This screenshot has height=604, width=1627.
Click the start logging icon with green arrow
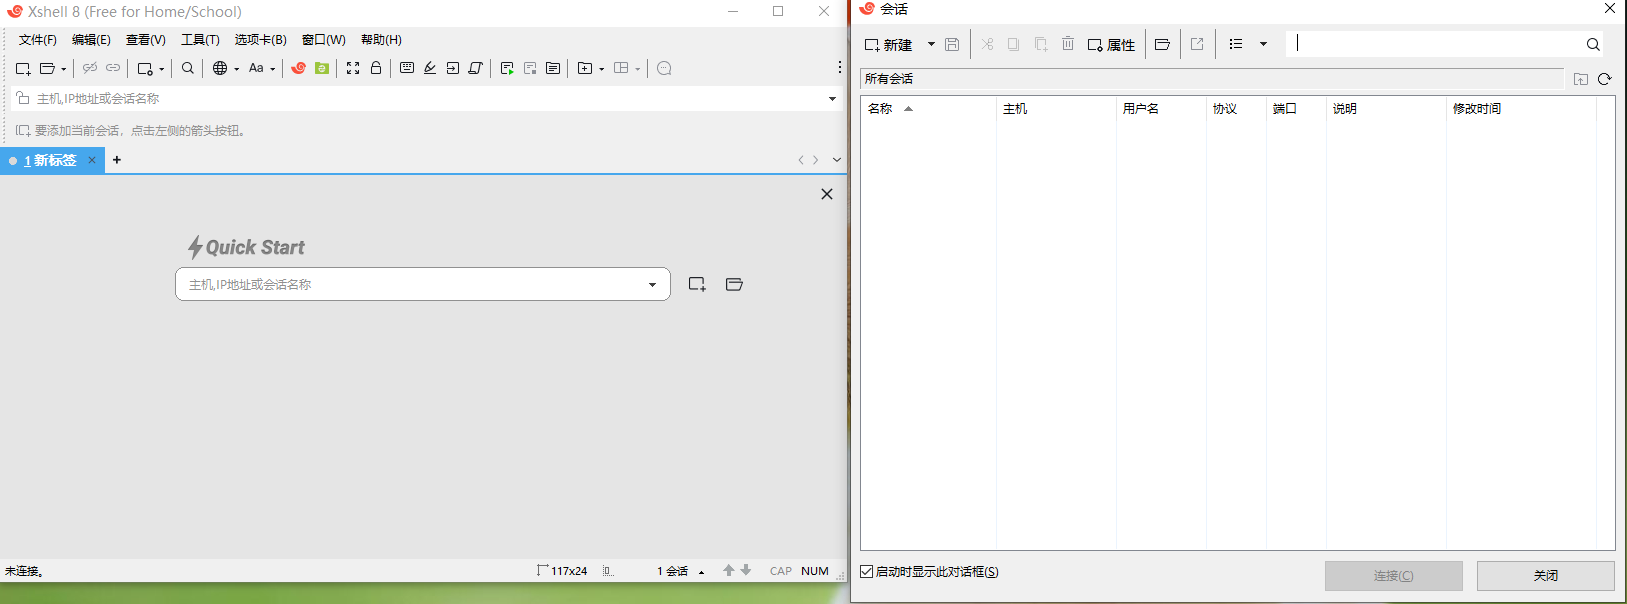pos(507,68)
